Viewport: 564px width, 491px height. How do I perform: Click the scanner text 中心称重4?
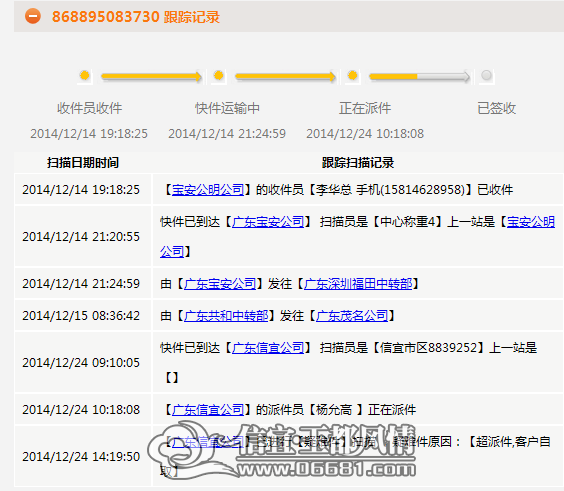(x=408, y=222)
